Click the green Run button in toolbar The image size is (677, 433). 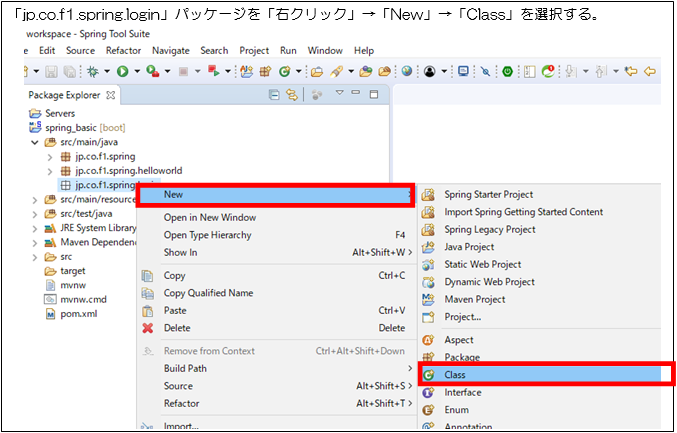pos(123,71)
